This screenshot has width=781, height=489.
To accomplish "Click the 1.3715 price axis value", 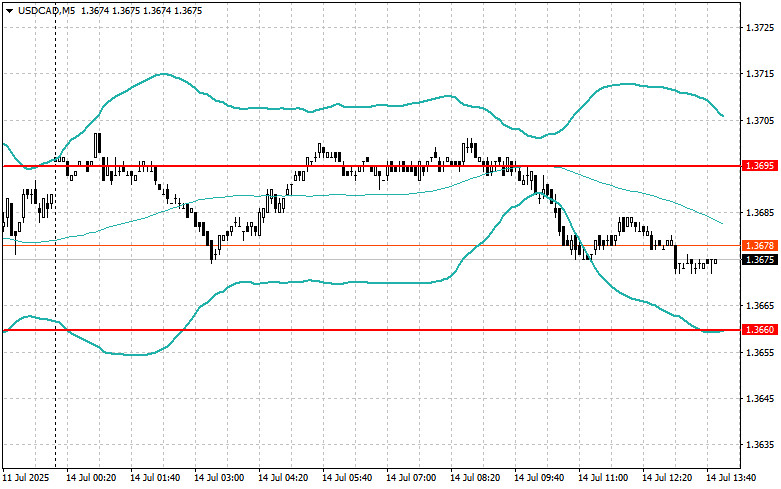I will point(760,74).
